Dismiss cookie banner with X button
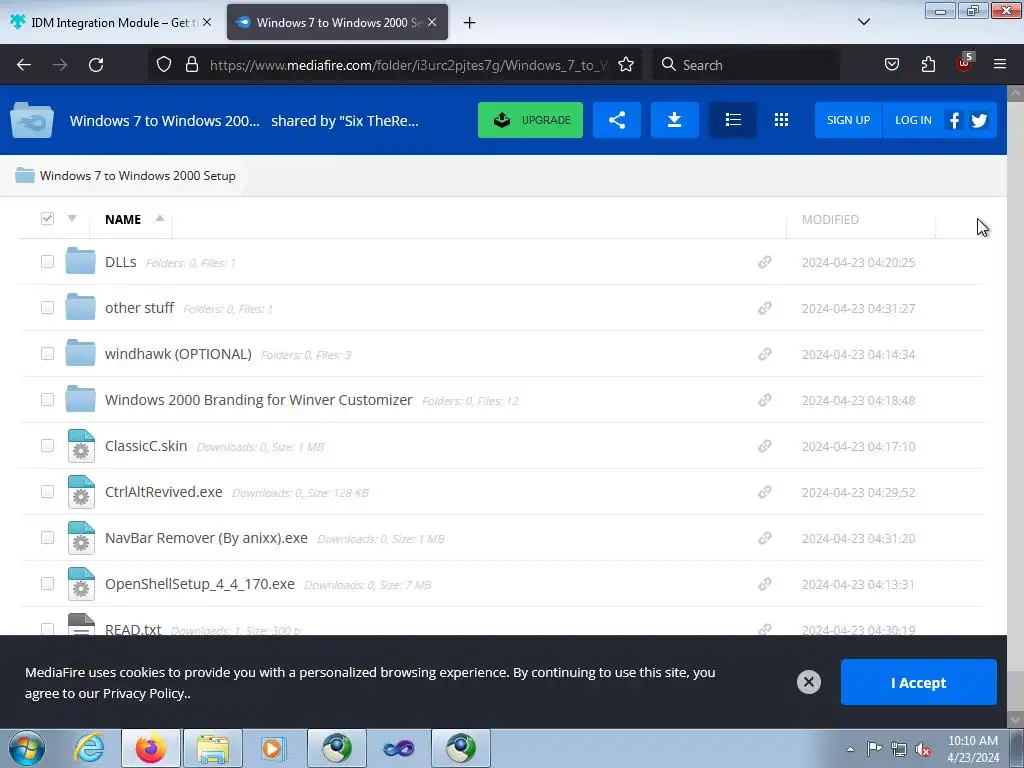Viewport: 1024px width, 768px height. [x=808, y=682]
